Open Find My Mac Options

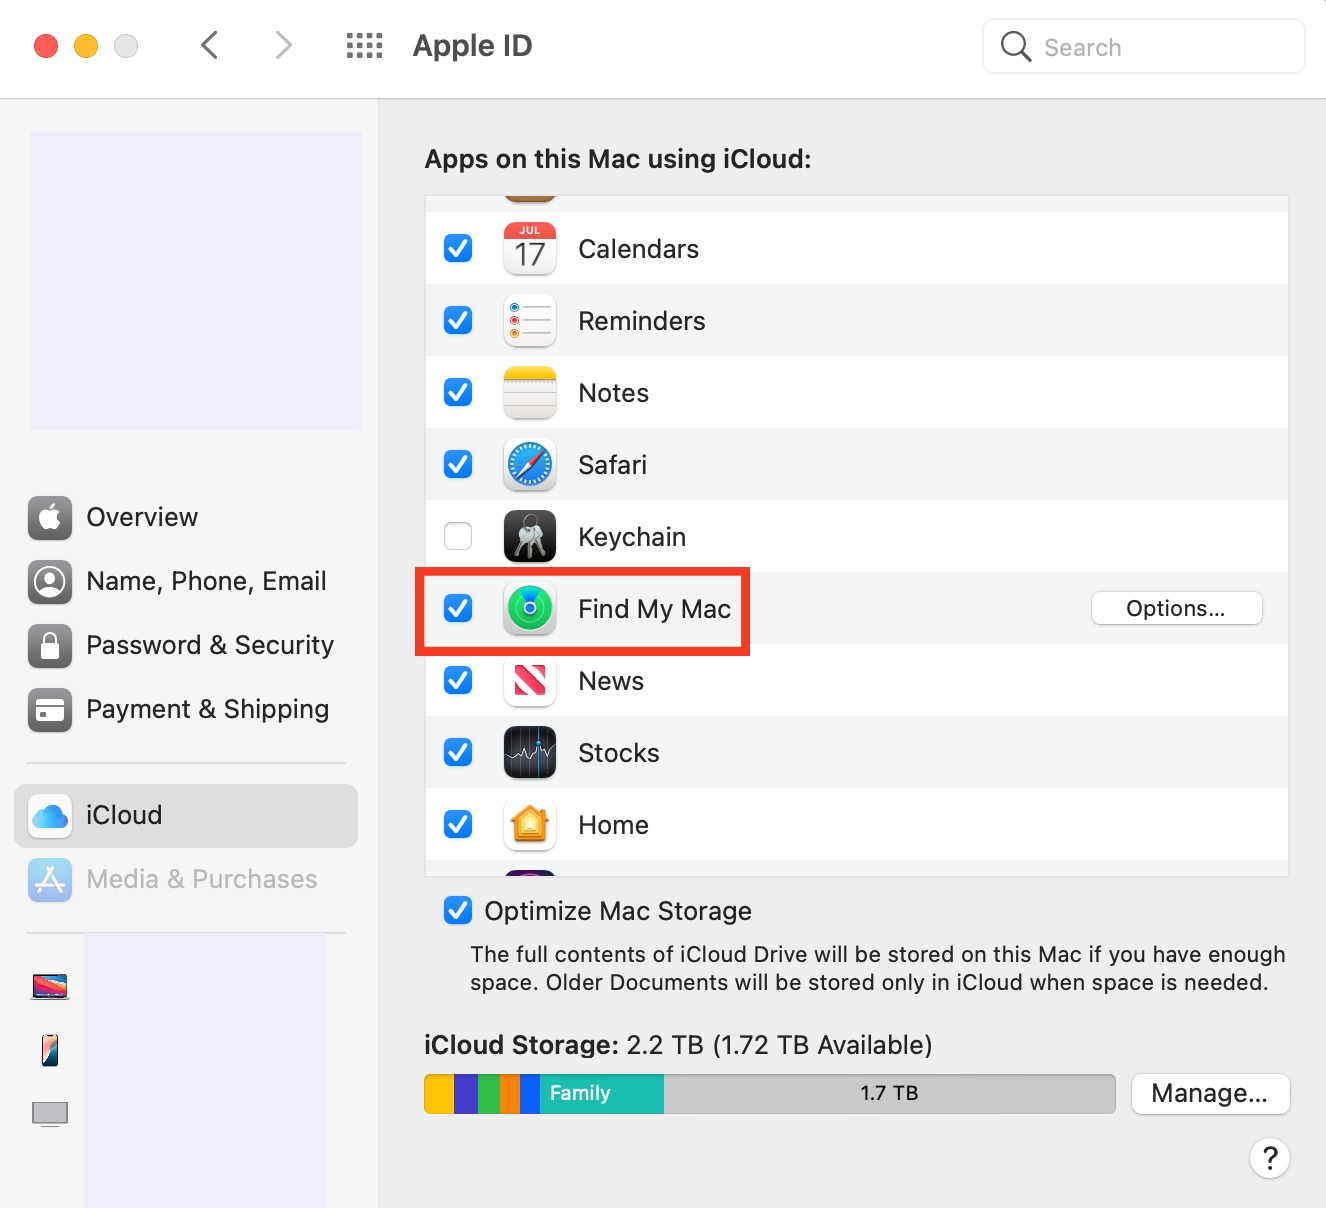[1176, 608]
